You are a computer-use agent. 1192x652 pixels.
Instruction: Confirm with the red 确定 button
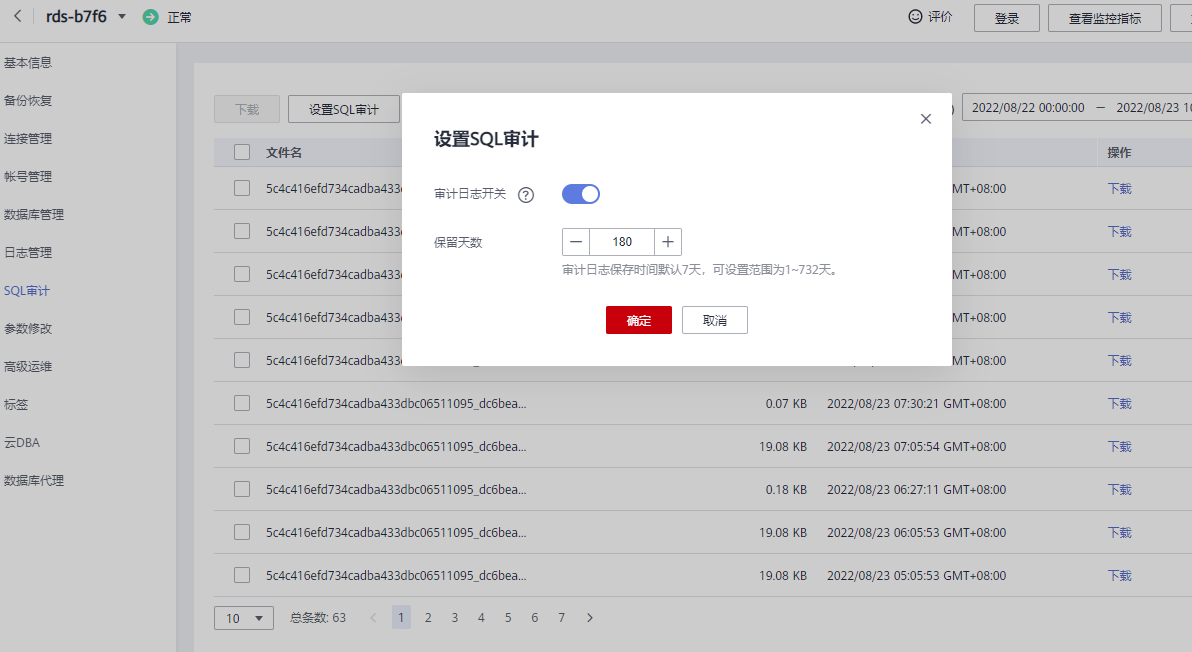(639, 320)
